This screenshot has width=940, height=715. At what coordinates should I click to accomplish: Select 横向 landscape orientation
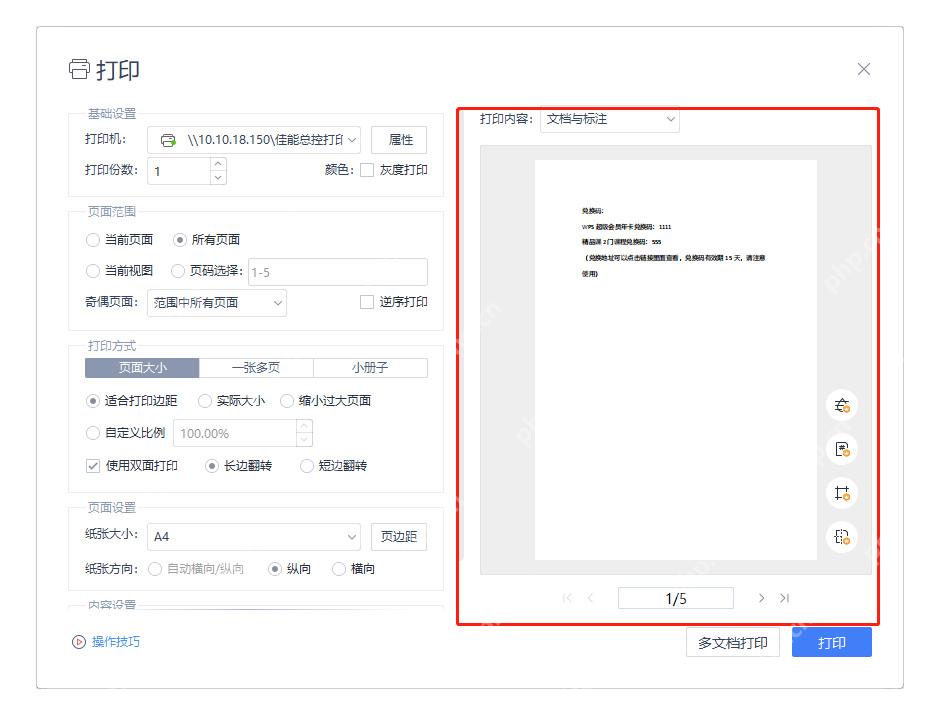pos(339,569)
